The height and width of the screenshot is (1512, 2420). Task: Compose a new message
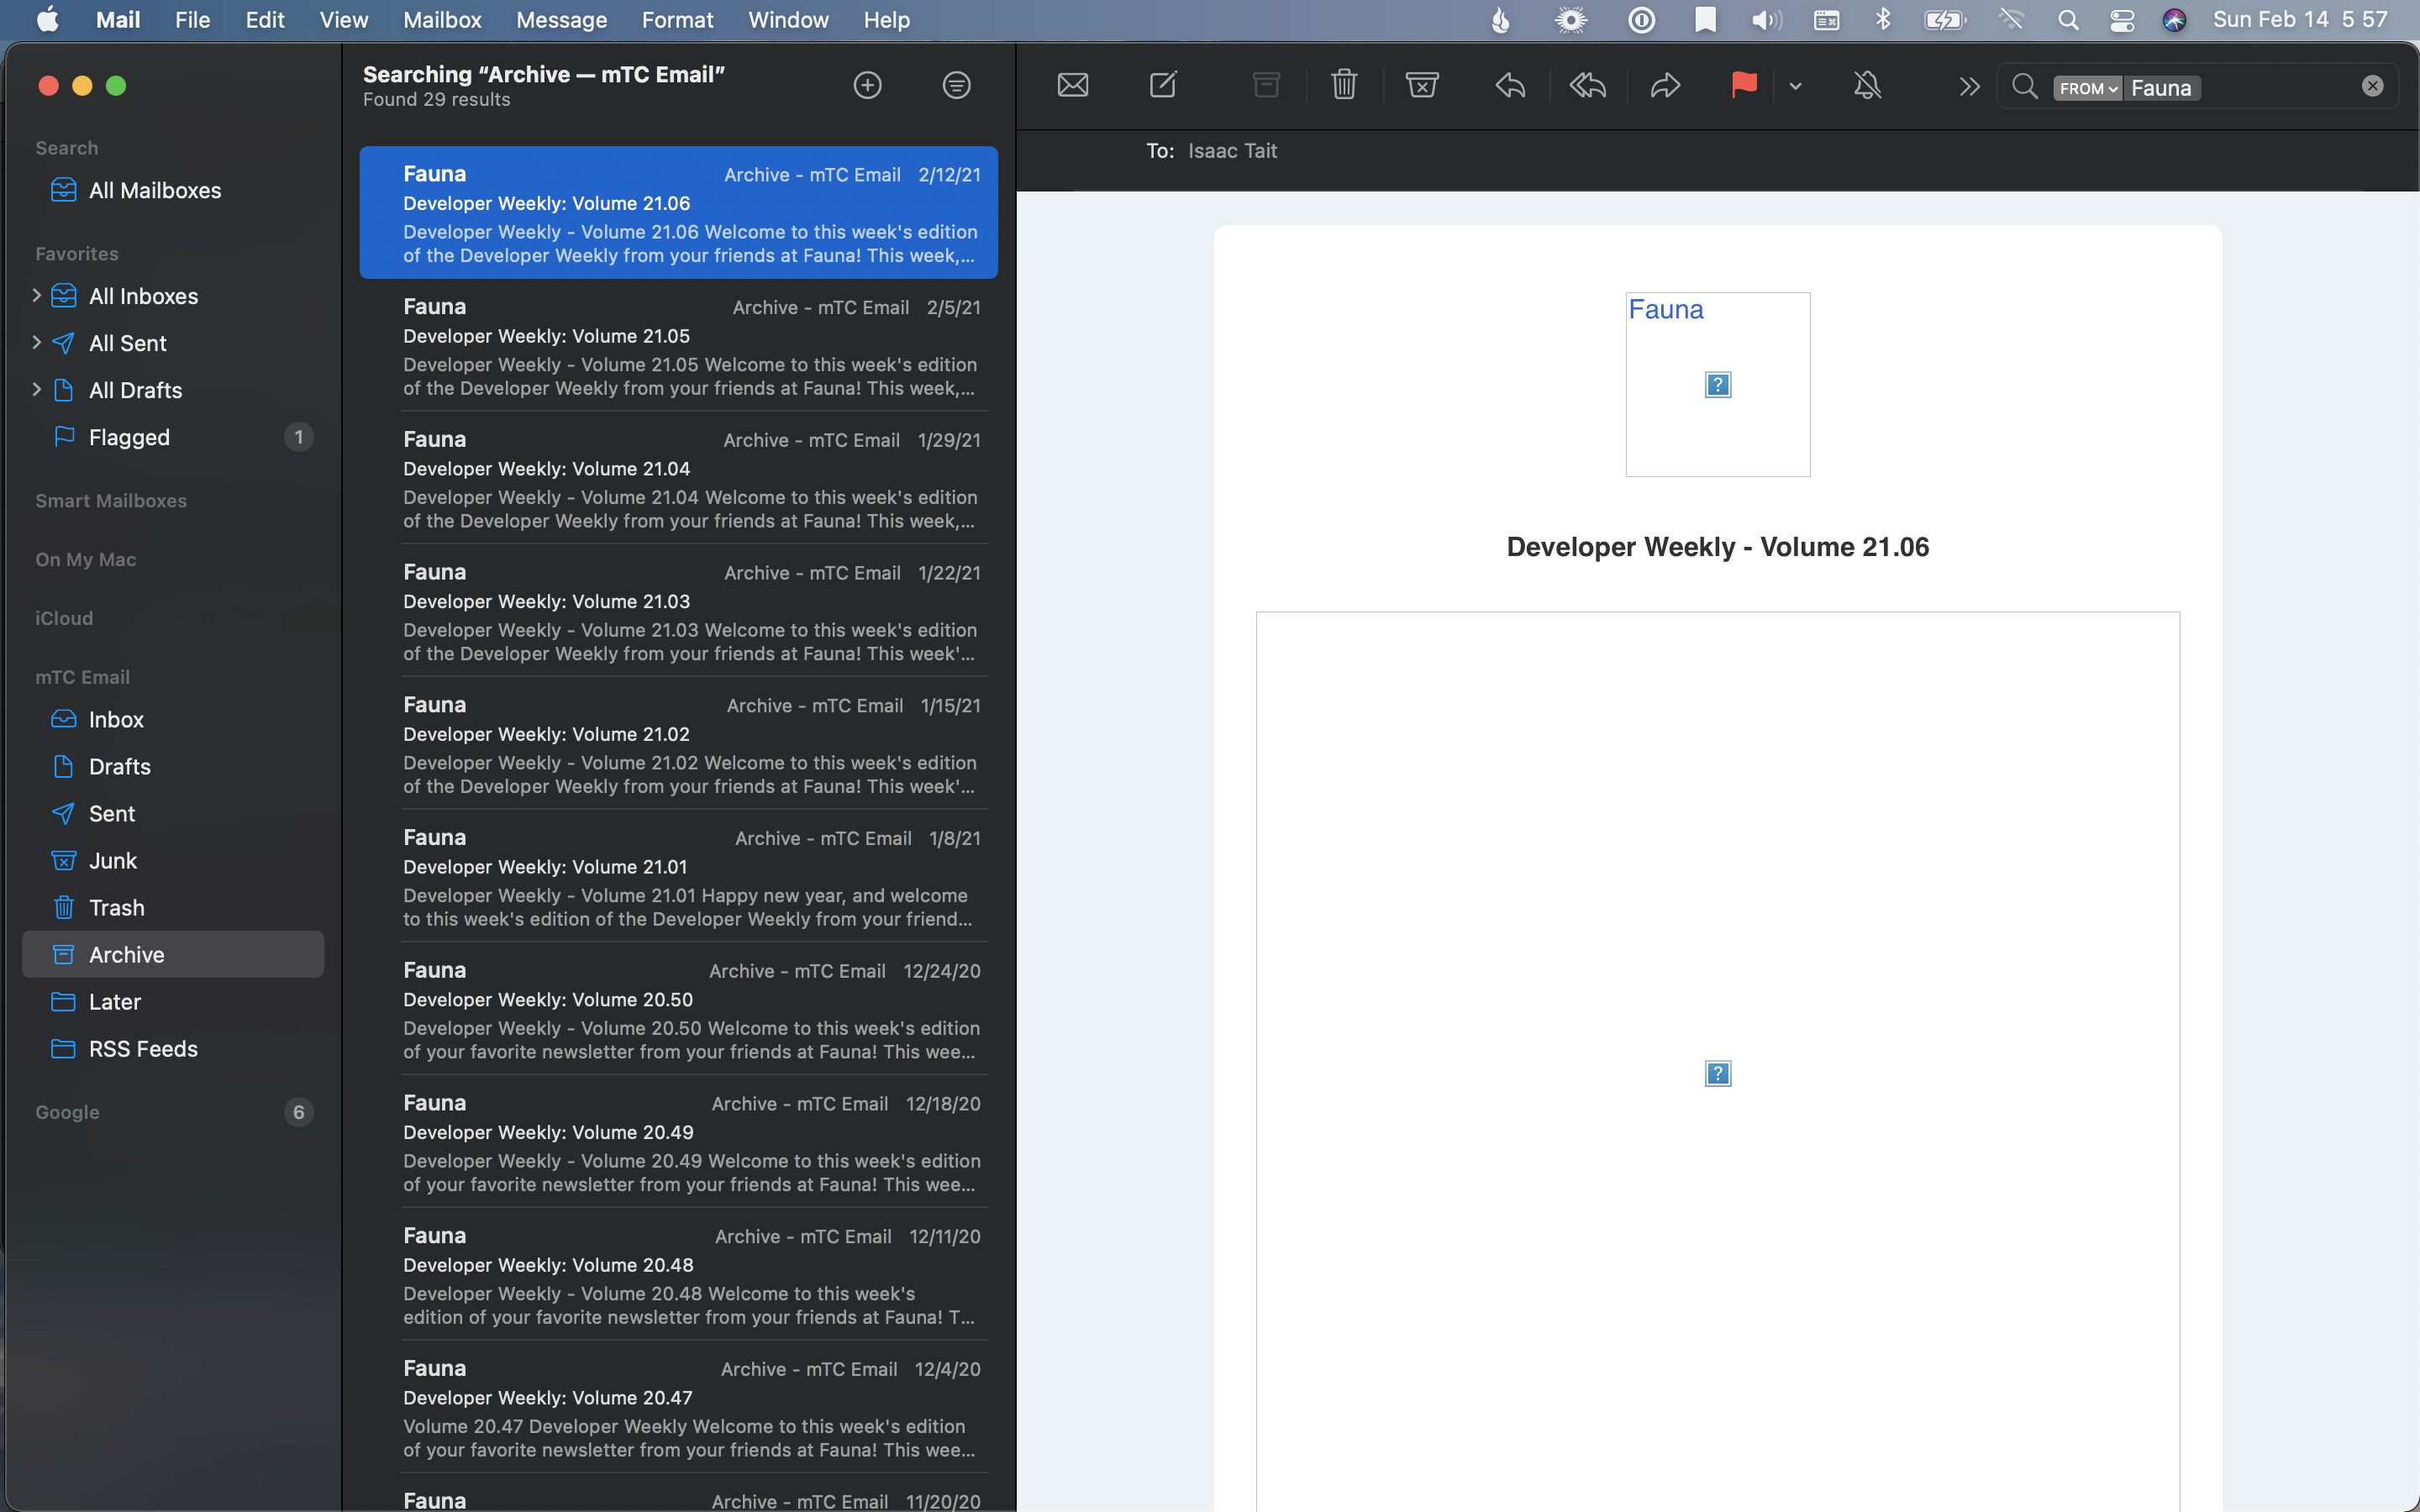coord(1163,86)
